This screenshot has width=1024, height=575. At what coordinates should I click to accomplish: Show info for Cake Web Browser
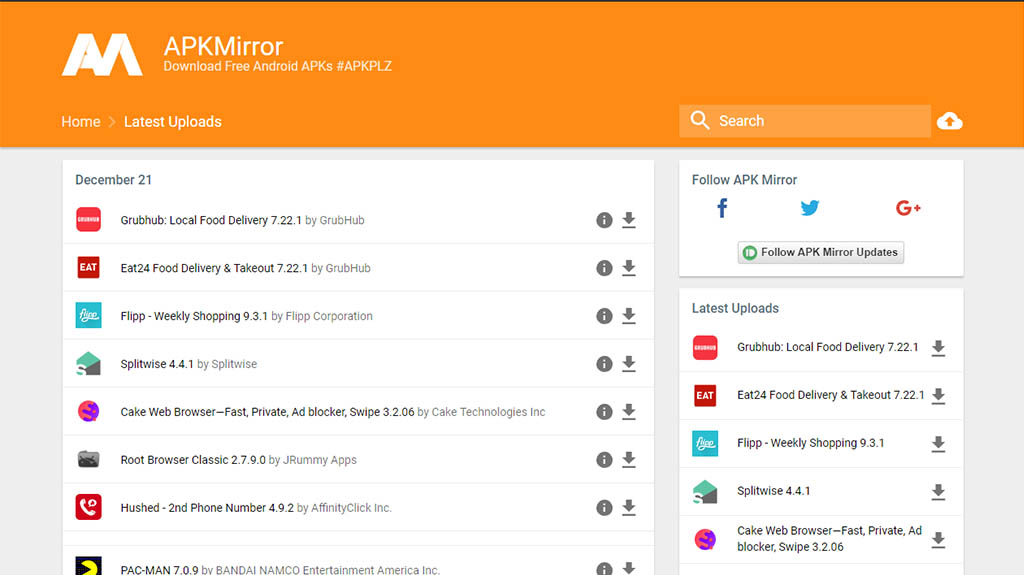(604, 412)
